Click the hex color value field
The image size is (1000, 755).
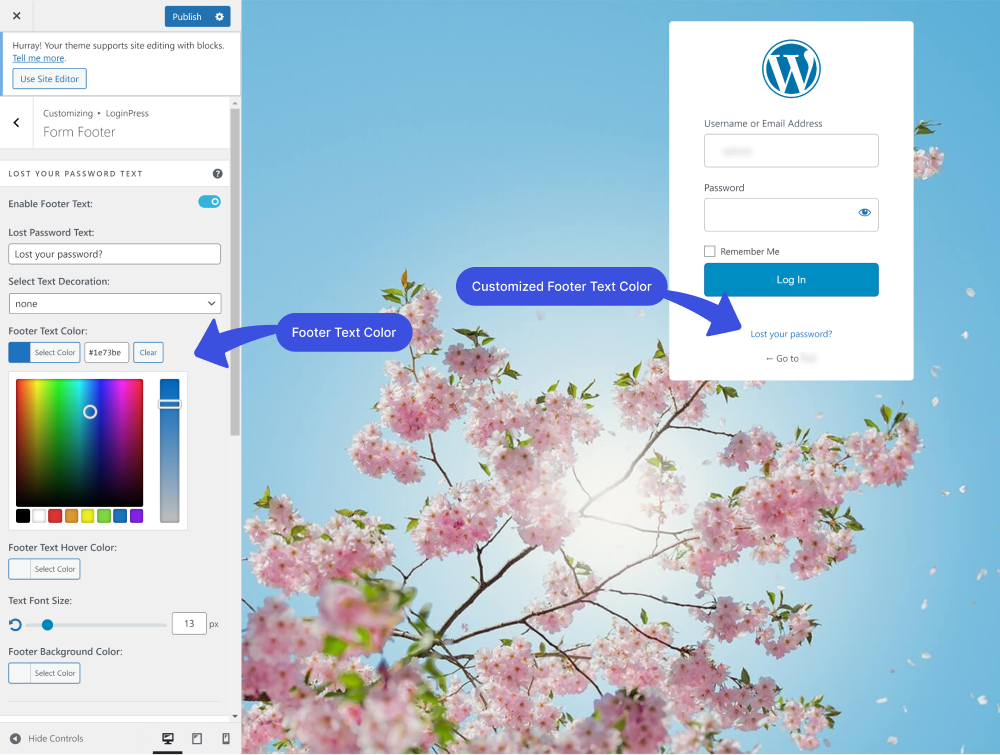click(107, 353)
